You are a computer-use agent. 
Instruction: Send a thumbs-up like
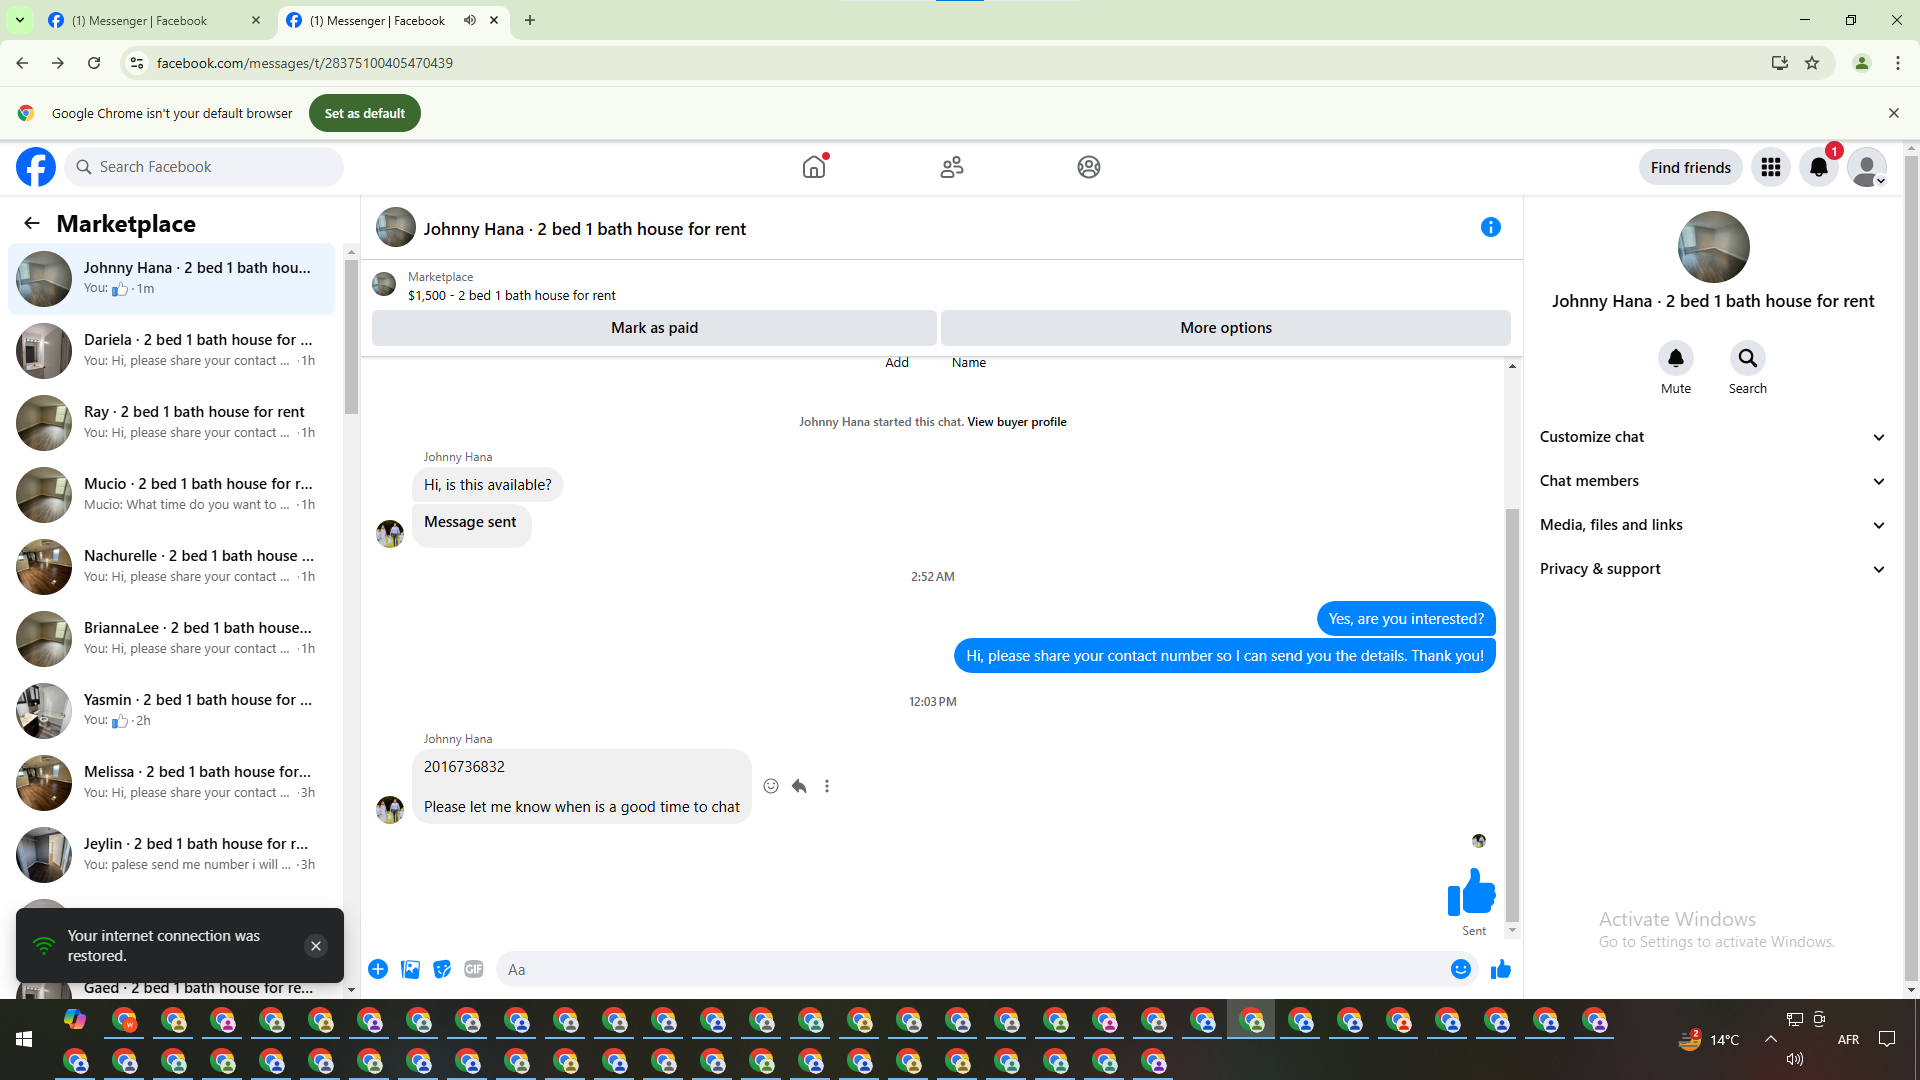1501,969
